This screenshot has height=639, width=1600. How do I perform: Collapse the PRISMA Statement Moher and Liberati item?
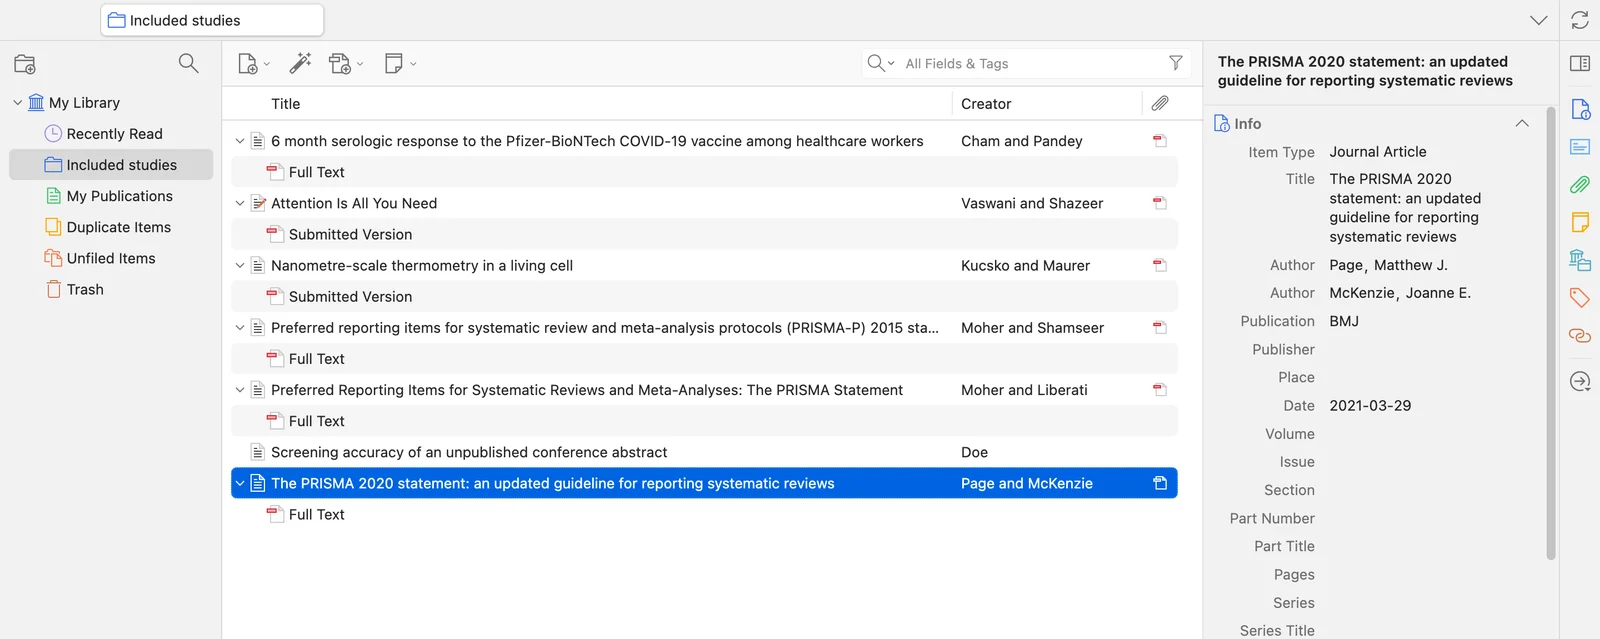[x=240, y=390]
